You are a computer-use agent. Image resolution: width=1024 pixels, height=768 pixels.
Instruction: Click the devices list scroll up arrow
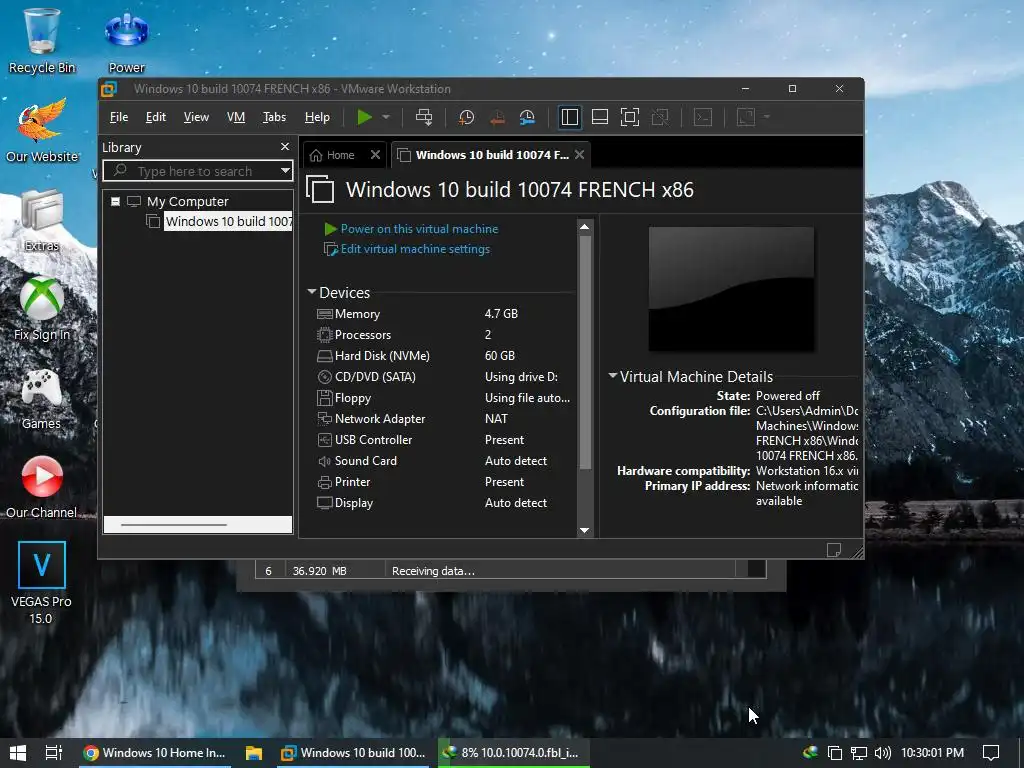click(x=584, y=227)
